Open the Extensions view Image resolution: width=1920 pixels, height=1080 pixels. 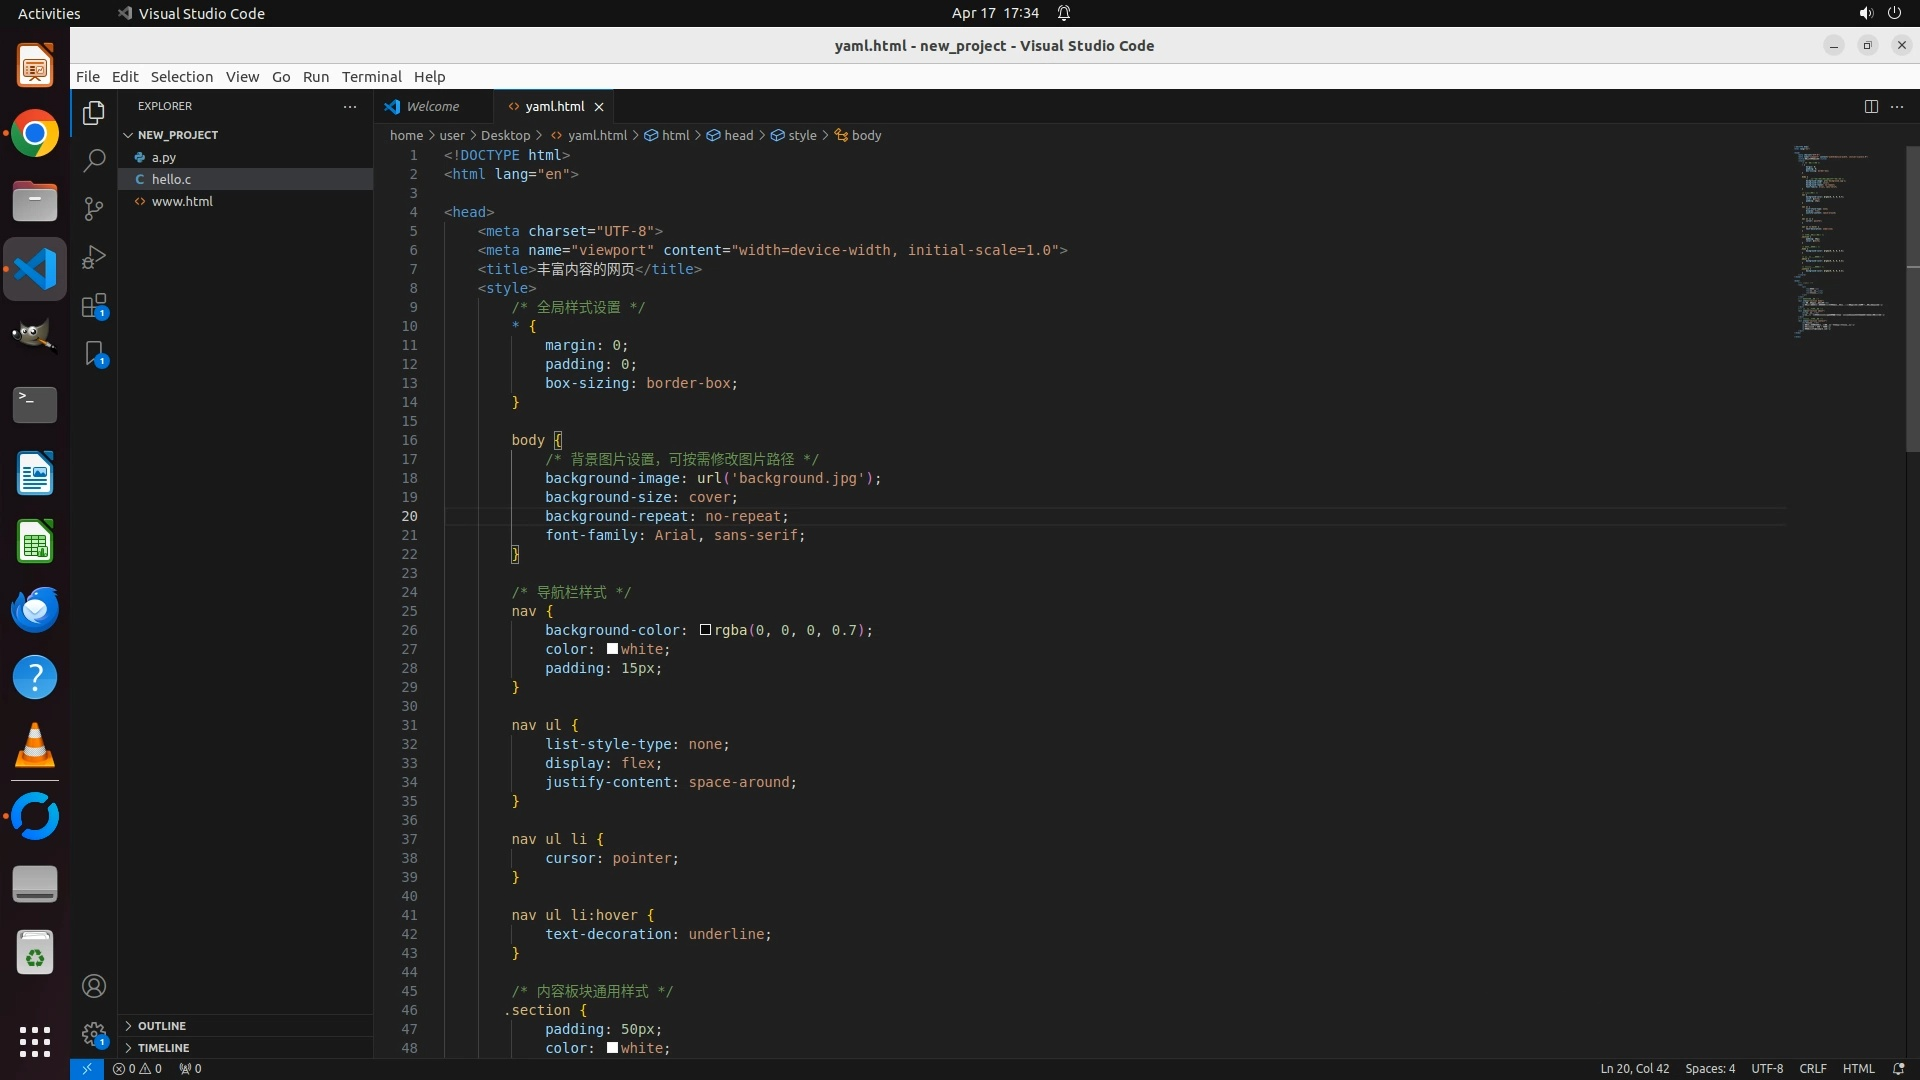tap(94, 306)
